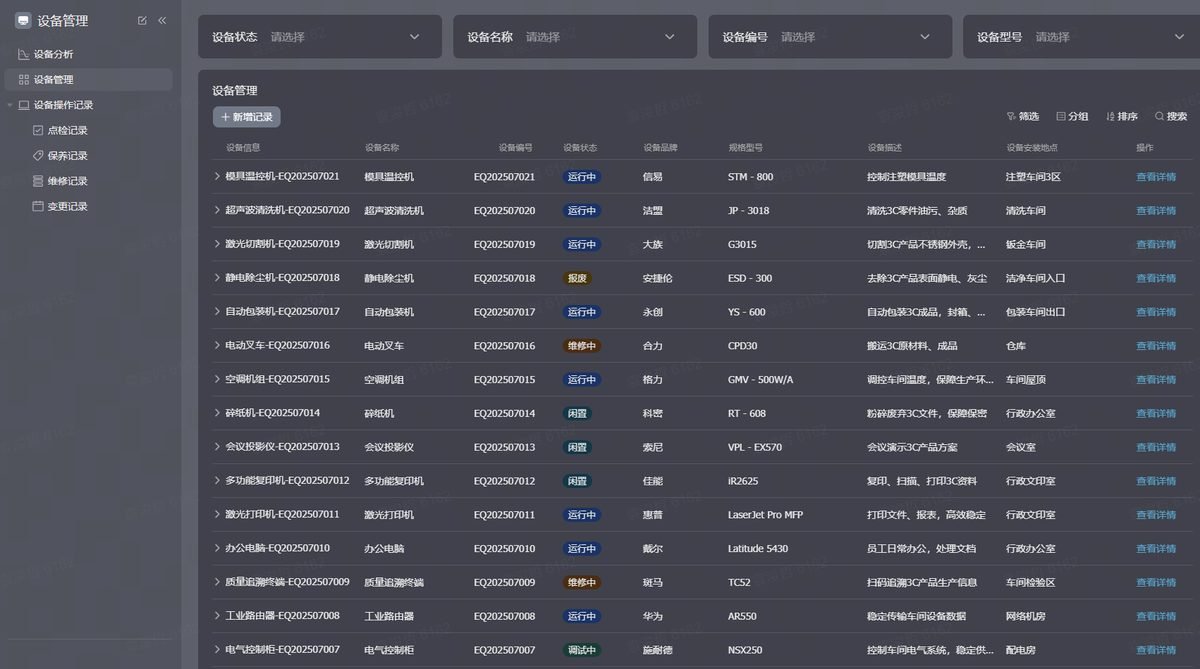Screen dimensions: 1200x669
Task: Click the 闲置 status tag of 碎纸机
Action: pos(577,413)
